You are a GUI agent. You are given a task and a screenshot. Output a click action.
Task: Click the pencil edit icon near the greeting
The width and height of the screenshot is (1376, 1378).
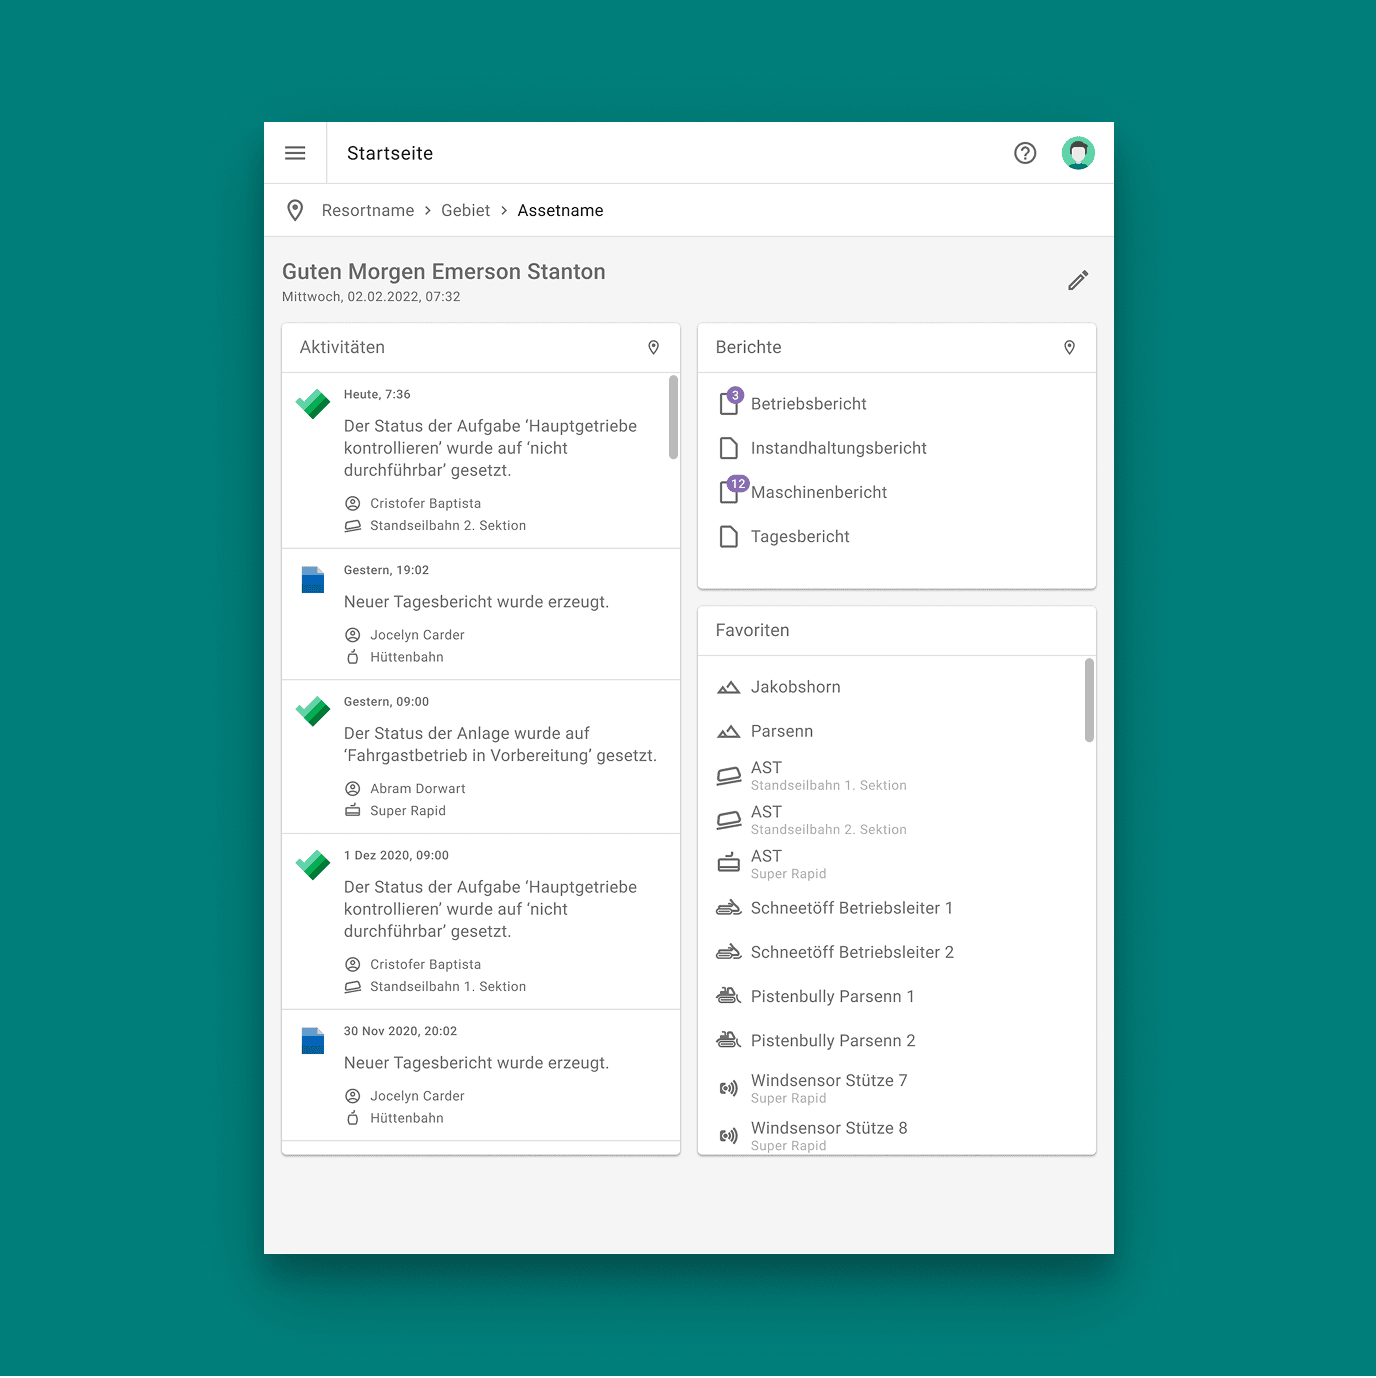click(x=1077, y=280)
